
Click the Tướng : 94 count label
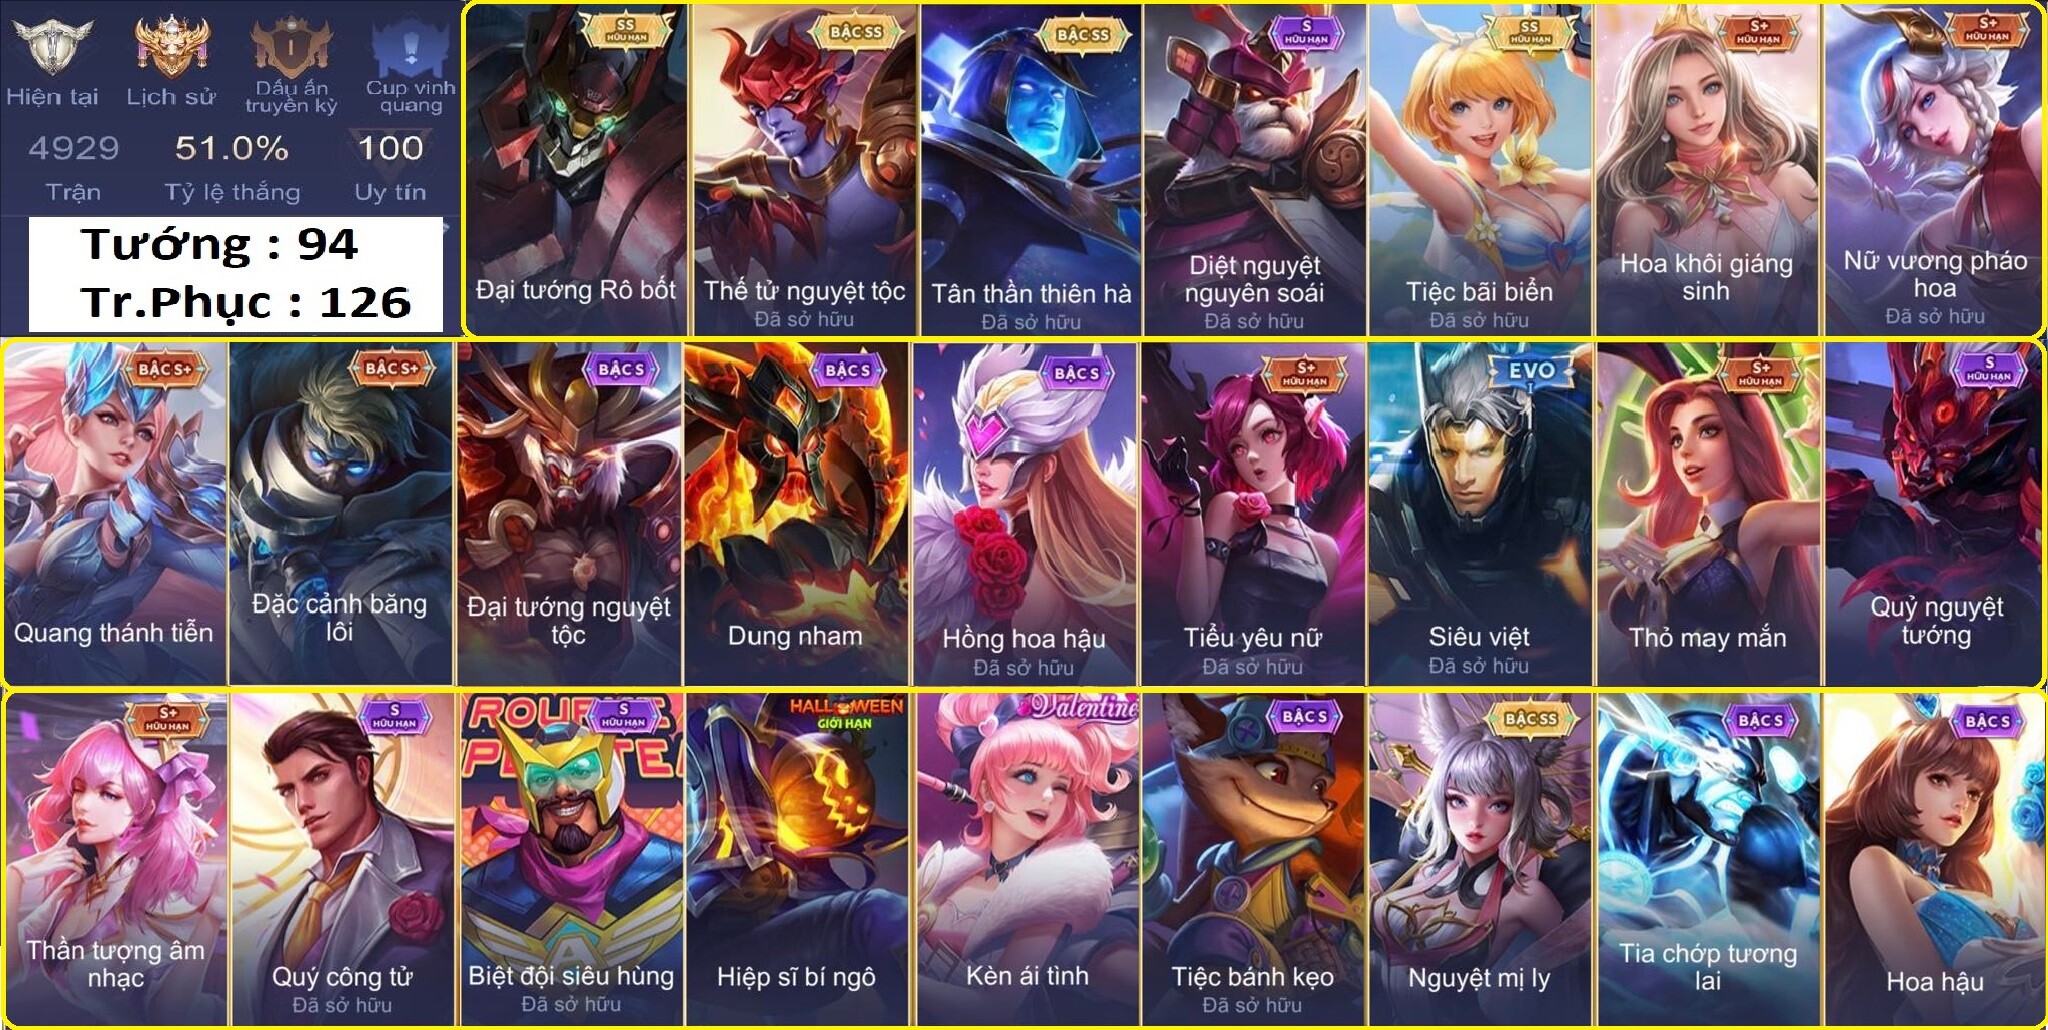(x=220, y=245)
